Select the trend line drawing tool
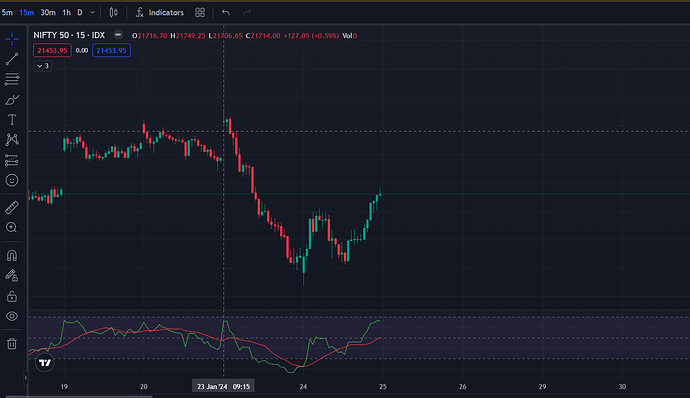The width and height of the screenshot is (690, 398). point(12,59)
